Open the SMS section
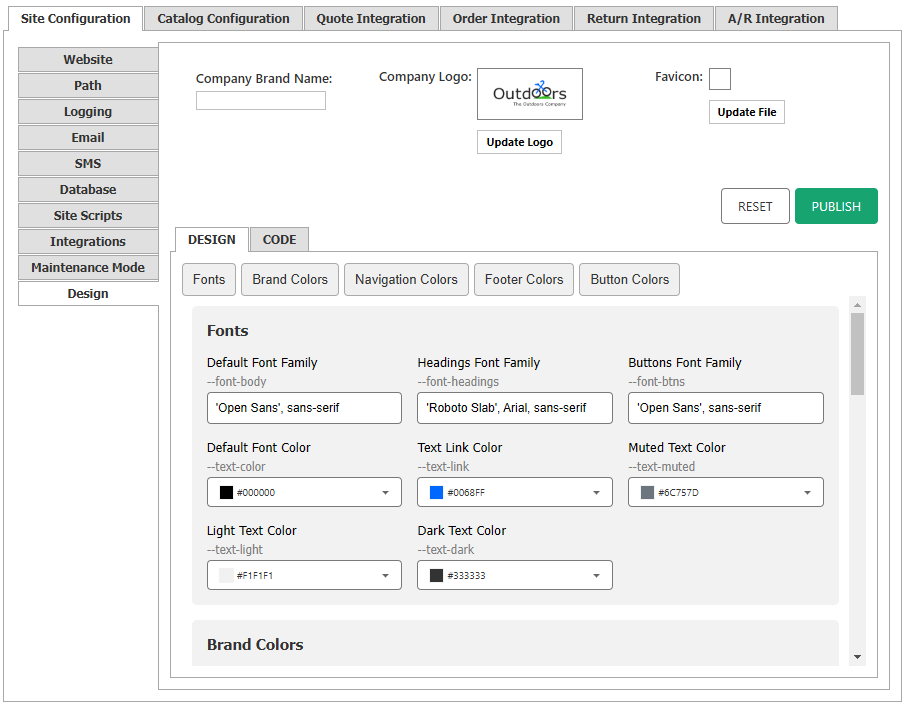Screen dimensions: 910x713 coord(88,164)
